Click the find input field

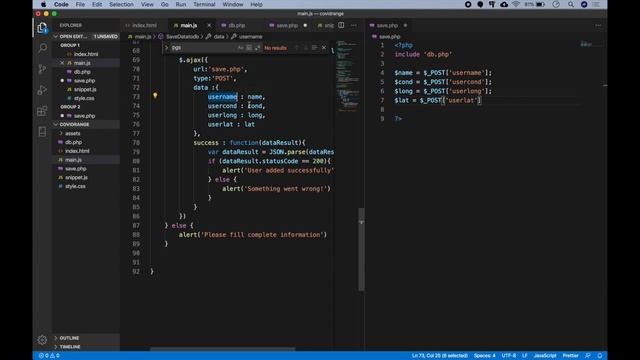coord(203,48)
